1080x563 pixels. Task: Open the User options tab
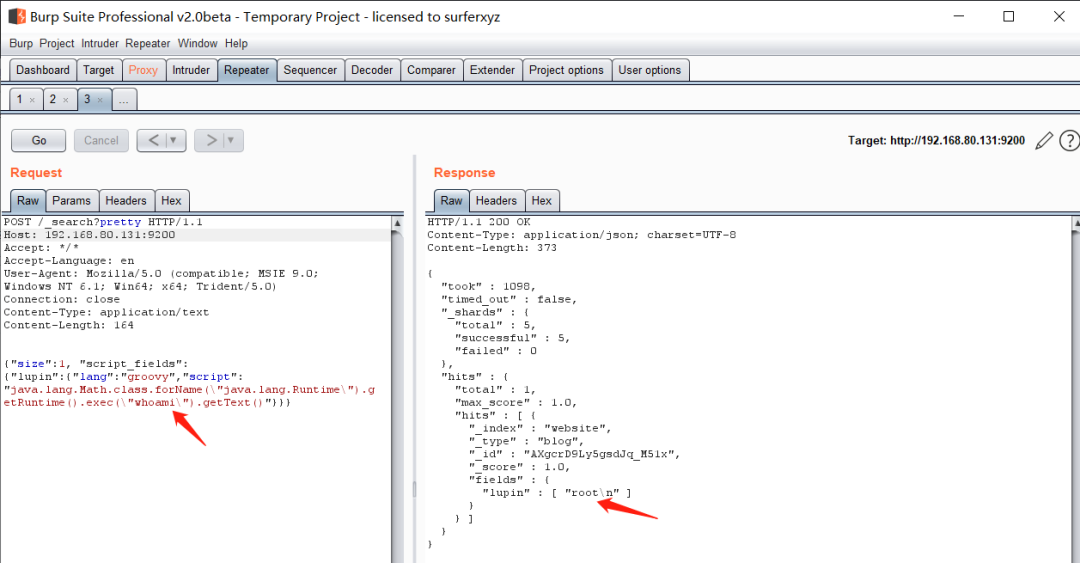(x=650, y=70)
